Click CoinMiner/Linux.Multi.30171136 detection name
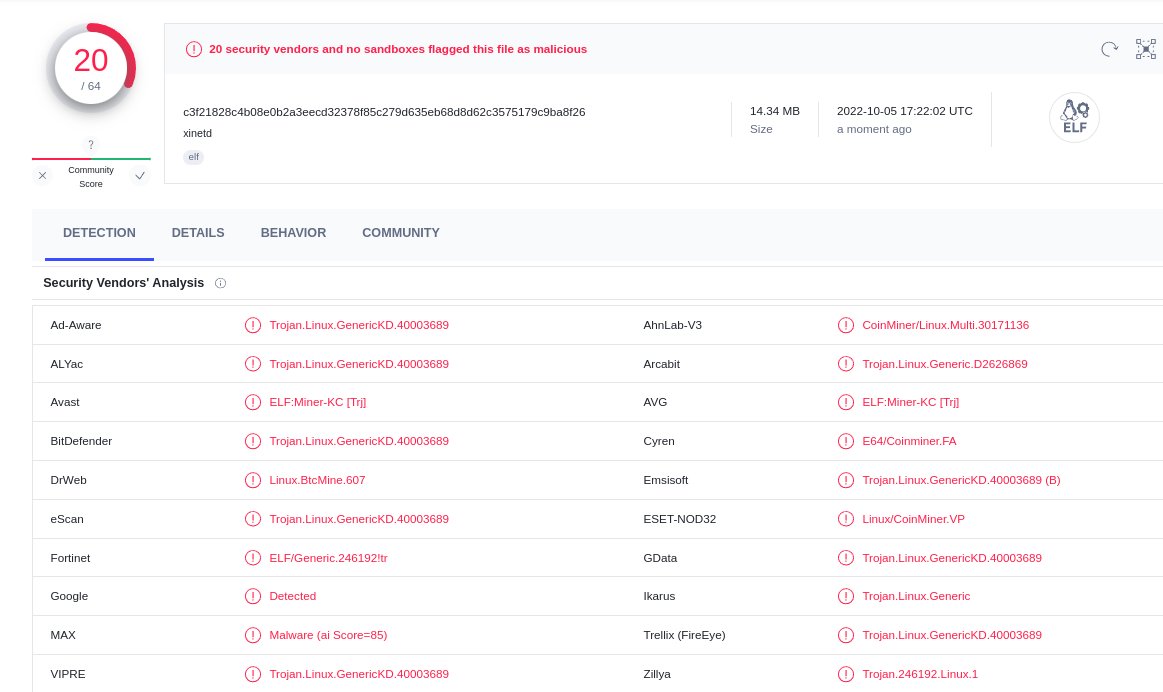The image size is (1163, 692). tap(946, 325)
